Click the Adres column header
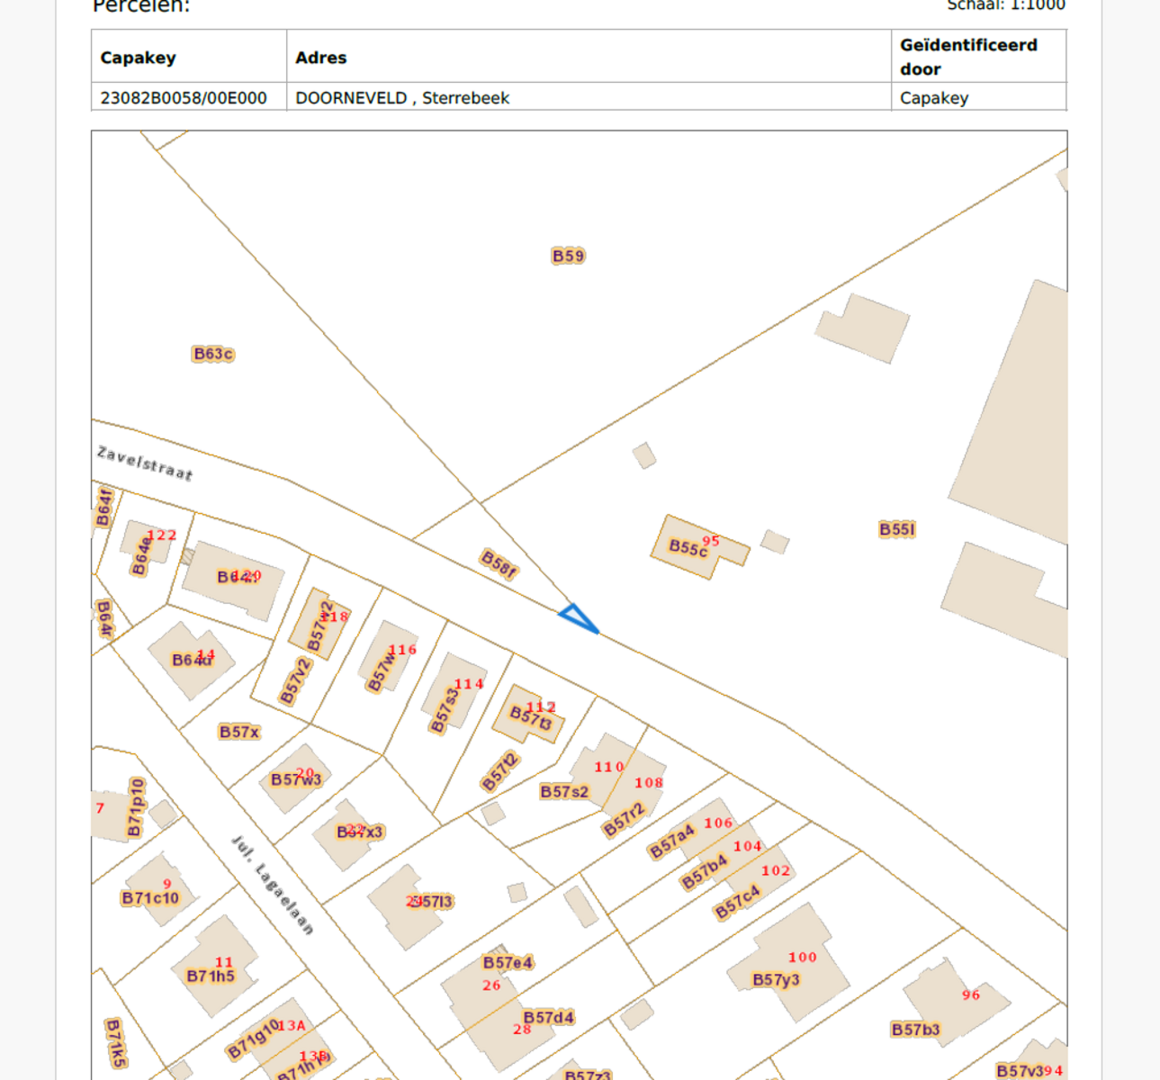The width and height of the screenshot is (1160, 1080). (x=321, y=57)
